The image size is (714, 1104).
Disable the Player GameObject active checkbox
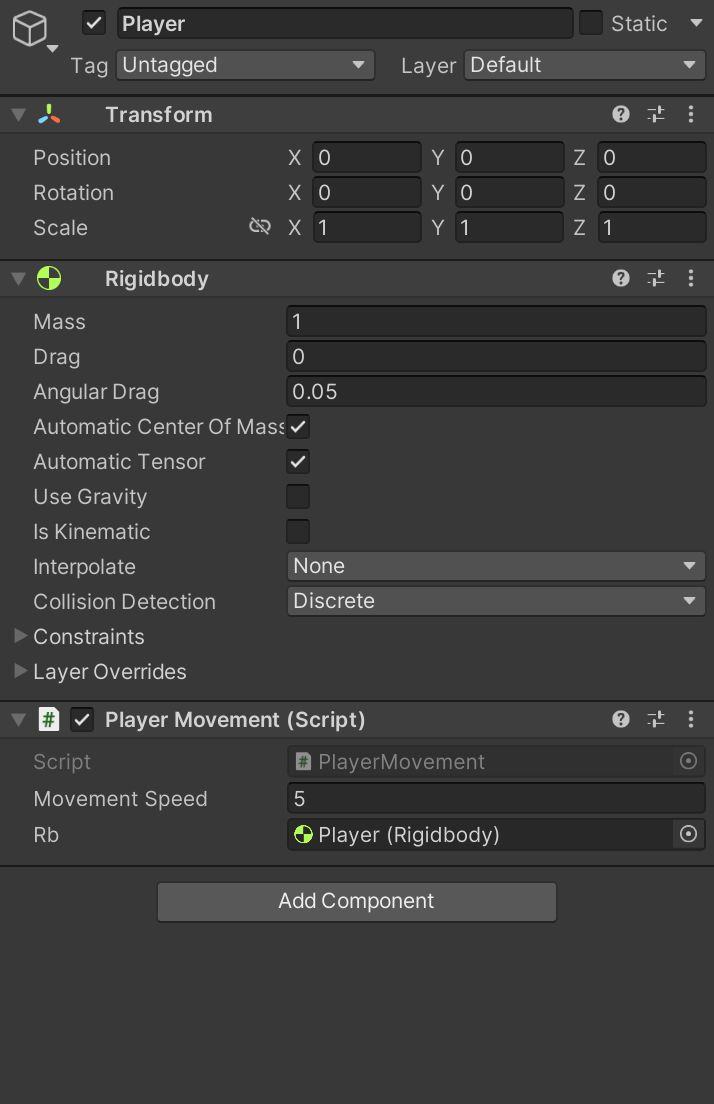click(94, 23)
